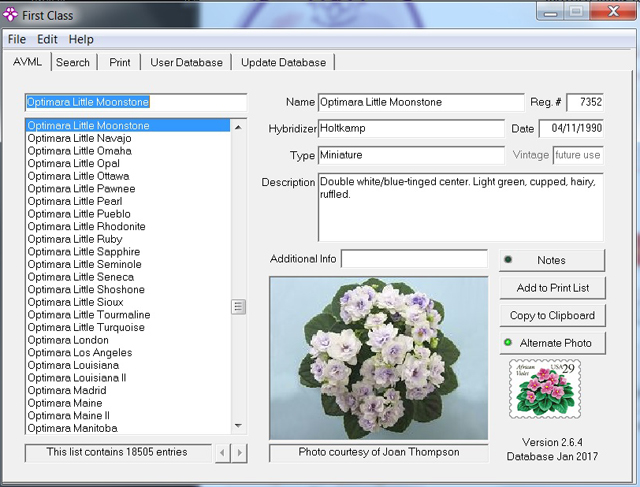640x487 pixels.
Task: Open the Edit menu
Action: (47, 39)
